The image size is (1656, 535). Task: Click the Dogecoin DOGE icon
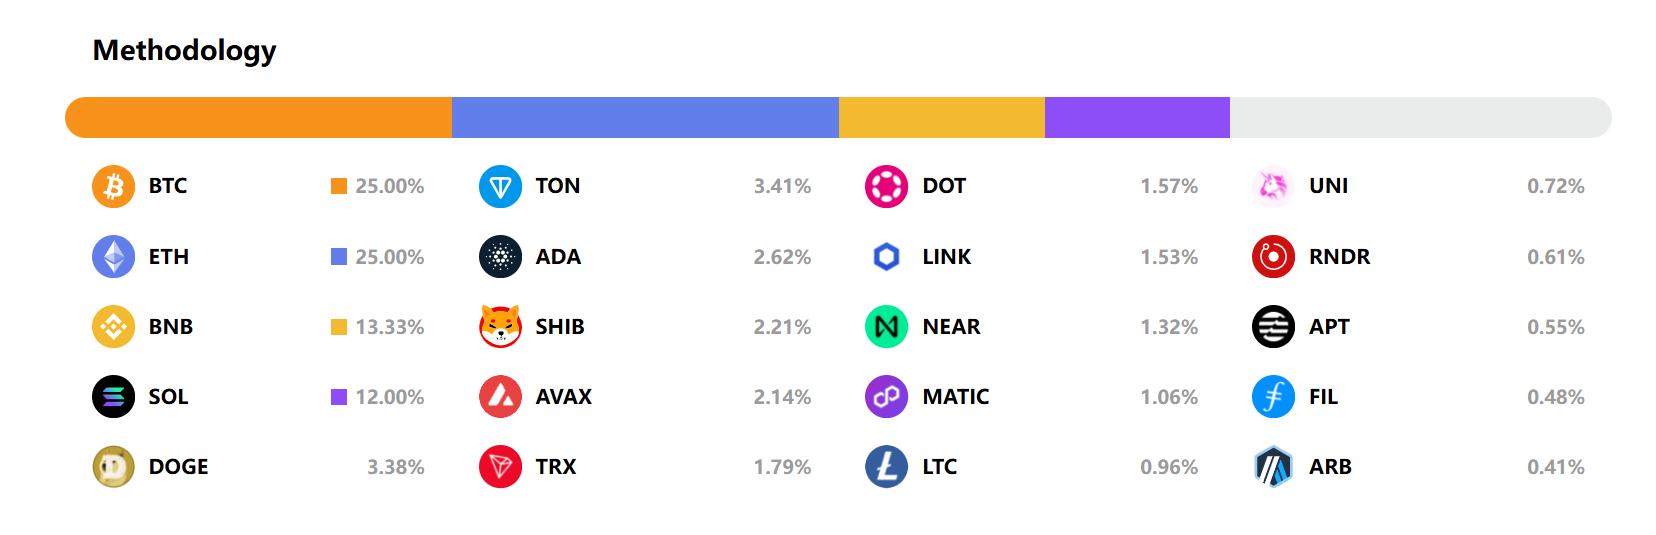113,467
